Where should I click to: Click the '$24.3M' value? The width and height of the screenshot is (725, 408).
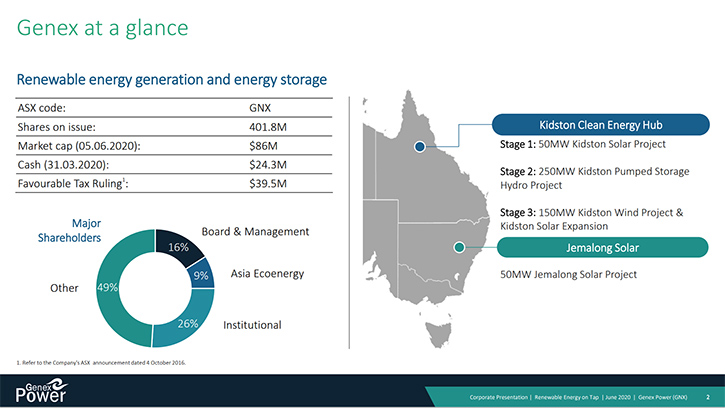(x=268, y=165)
